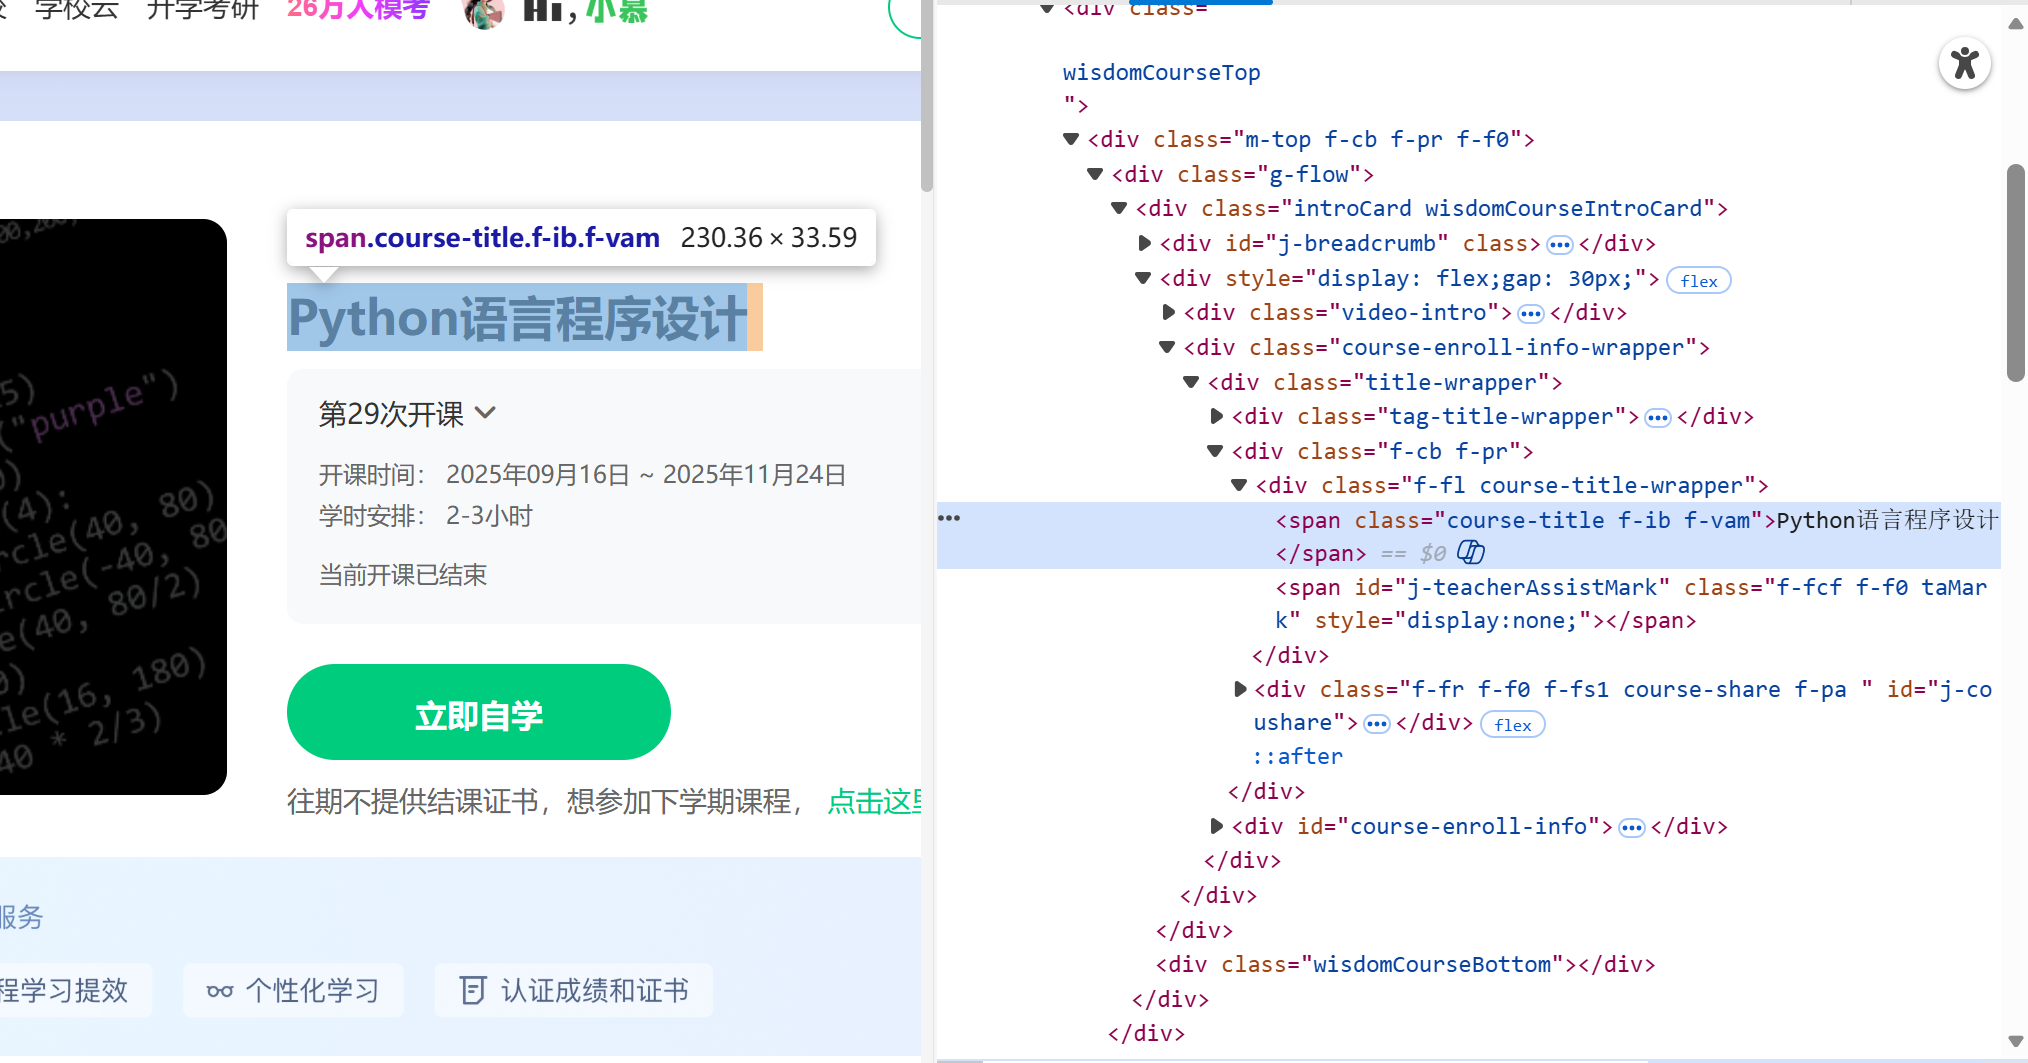Expand the course-share div node
Screen dimensions: 2028x1063
coord(1240,689)
